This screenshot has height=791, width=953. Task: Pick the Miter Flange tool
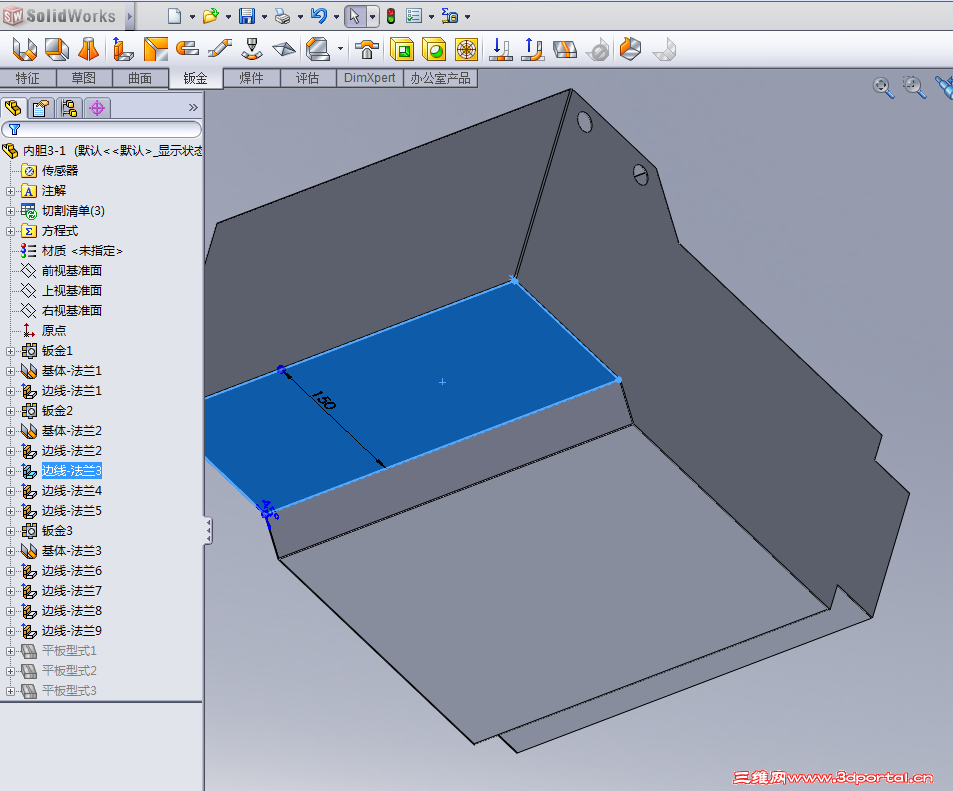pos(156,49)
